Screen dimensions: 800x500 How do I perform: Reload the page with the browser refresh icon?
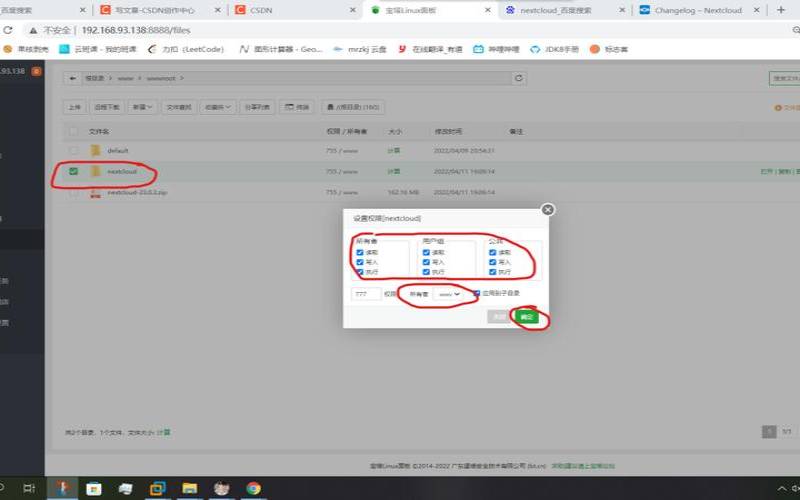[8, 30]
